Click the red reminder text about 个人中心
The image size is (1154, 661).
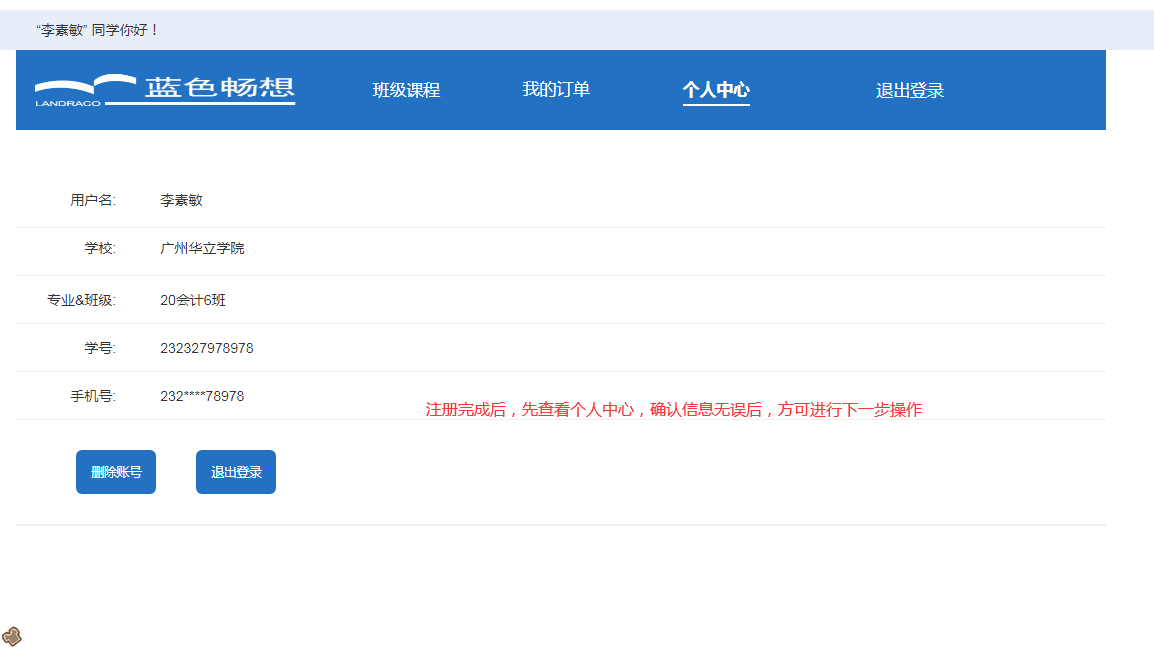676,409
